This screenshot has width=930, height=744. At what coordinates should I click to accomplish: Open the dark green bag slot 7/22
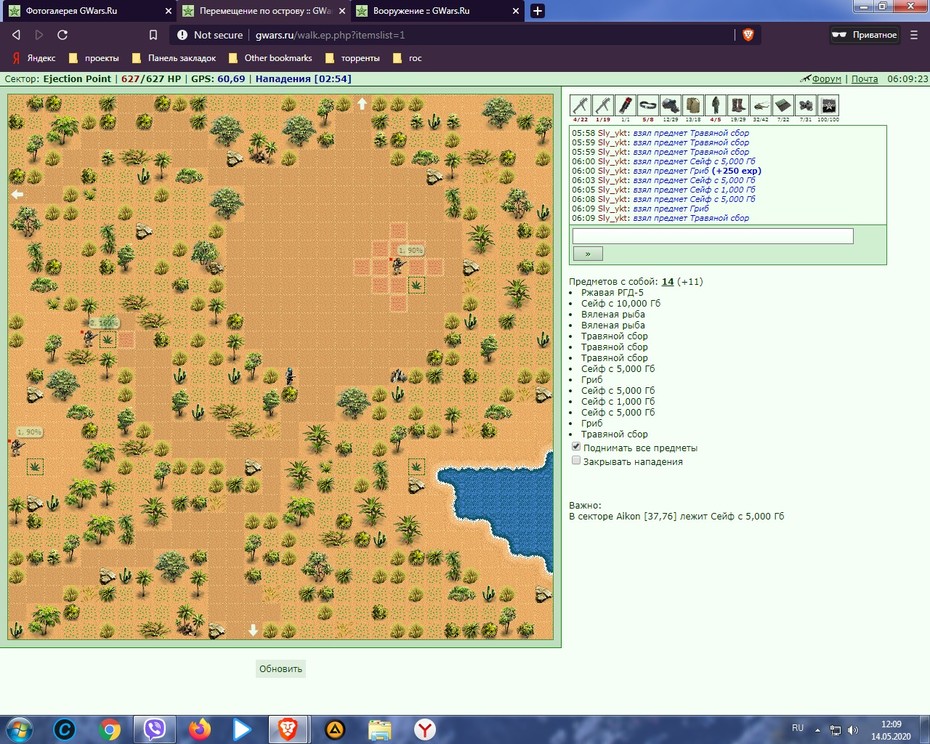pos(783,106)
